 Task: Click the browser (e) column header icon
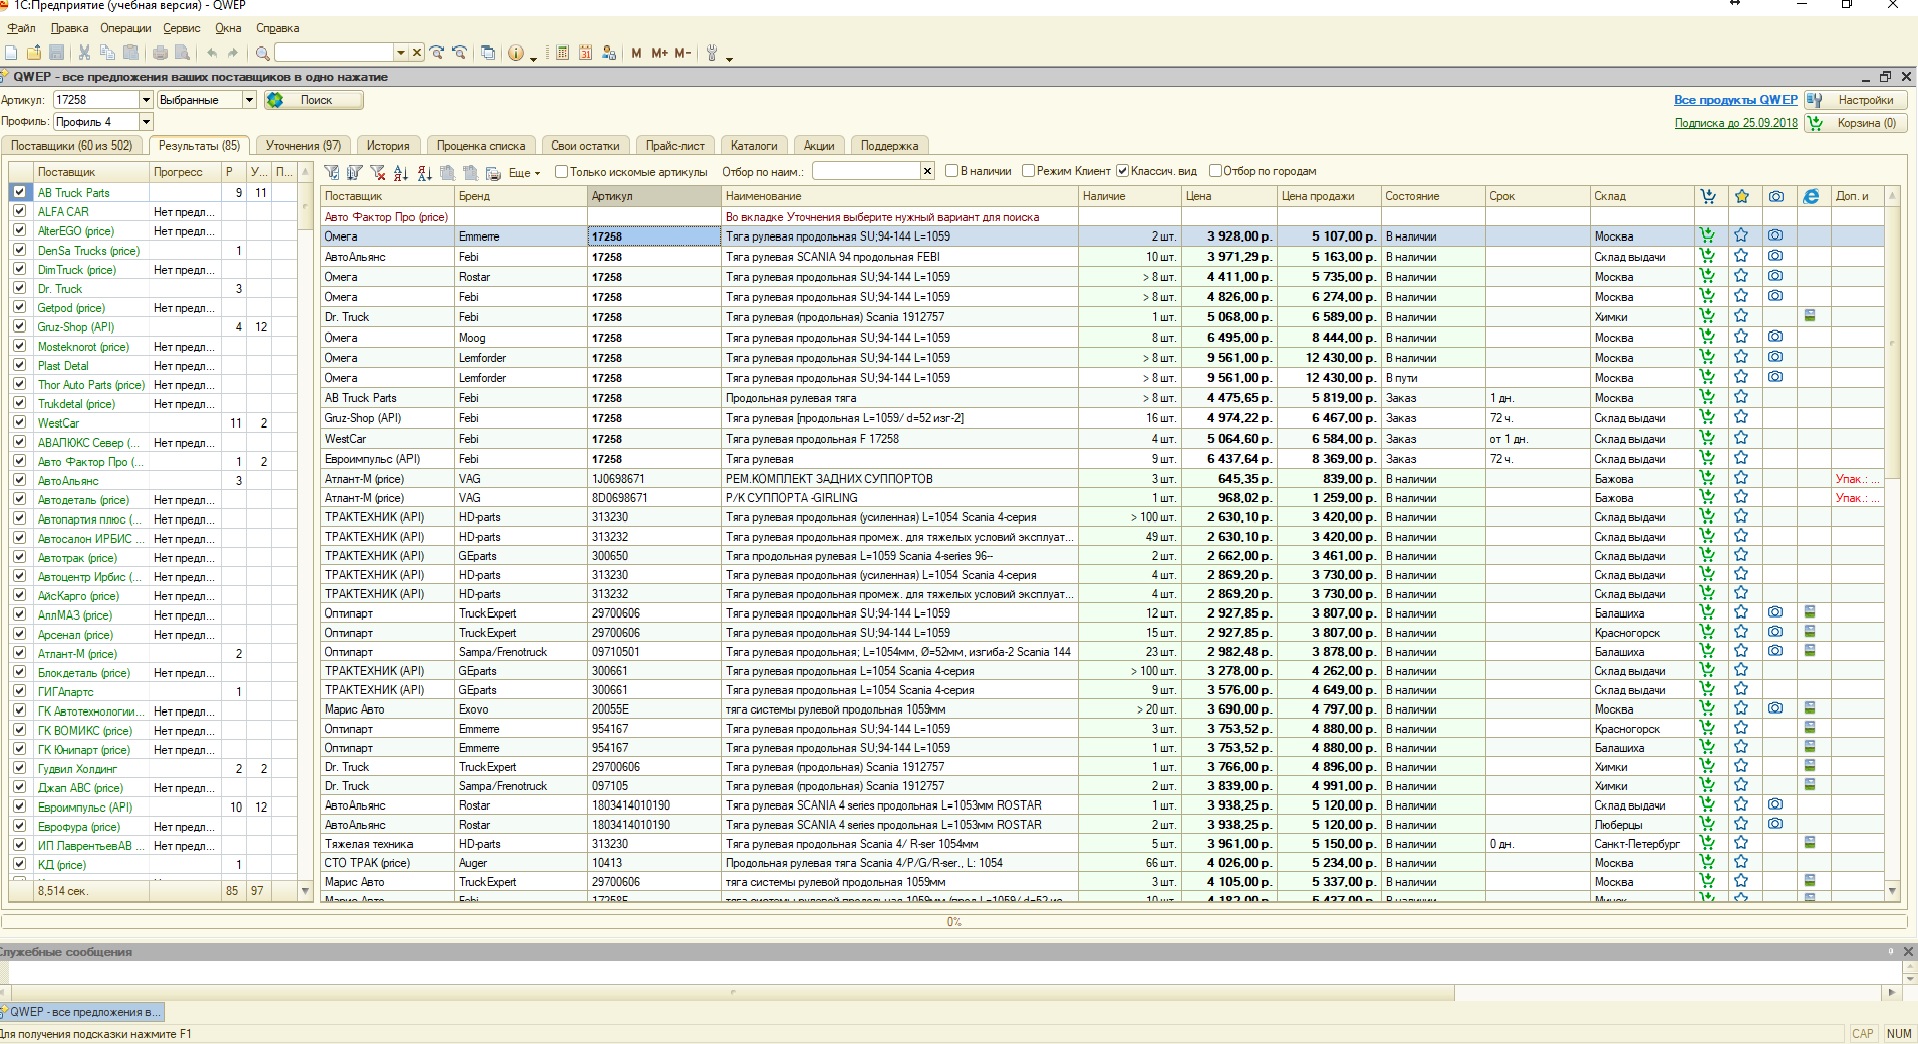(x=1811, y=196)
